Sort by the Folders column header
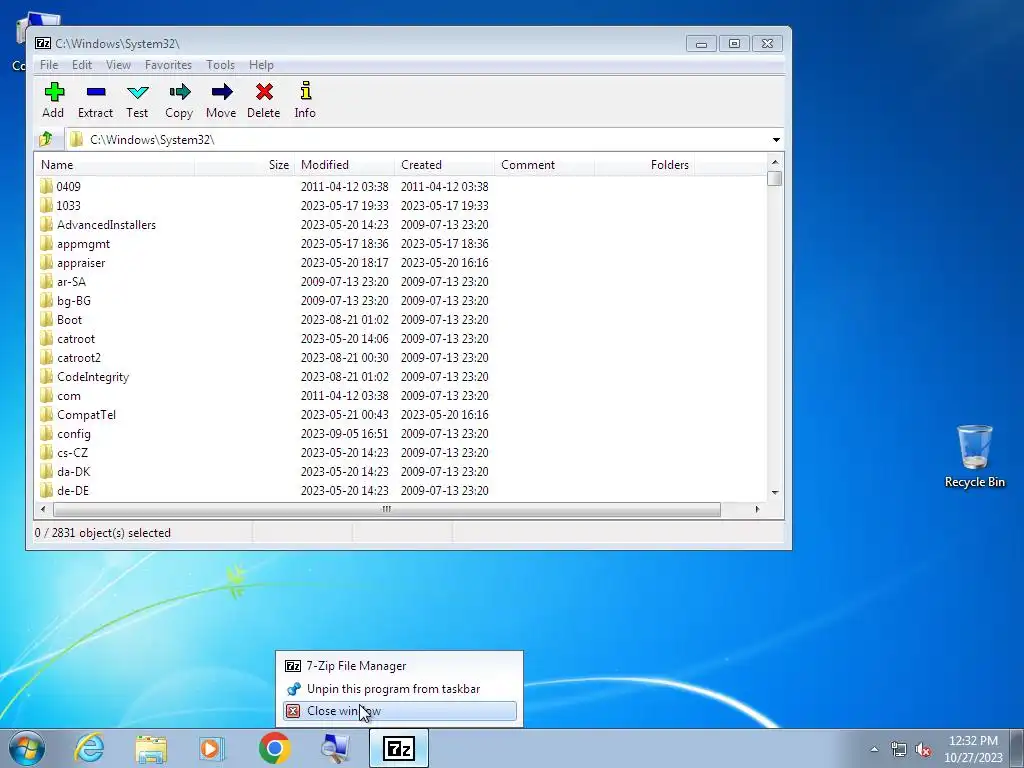This screenshot has height=768, width=1024. click(644, 165)
